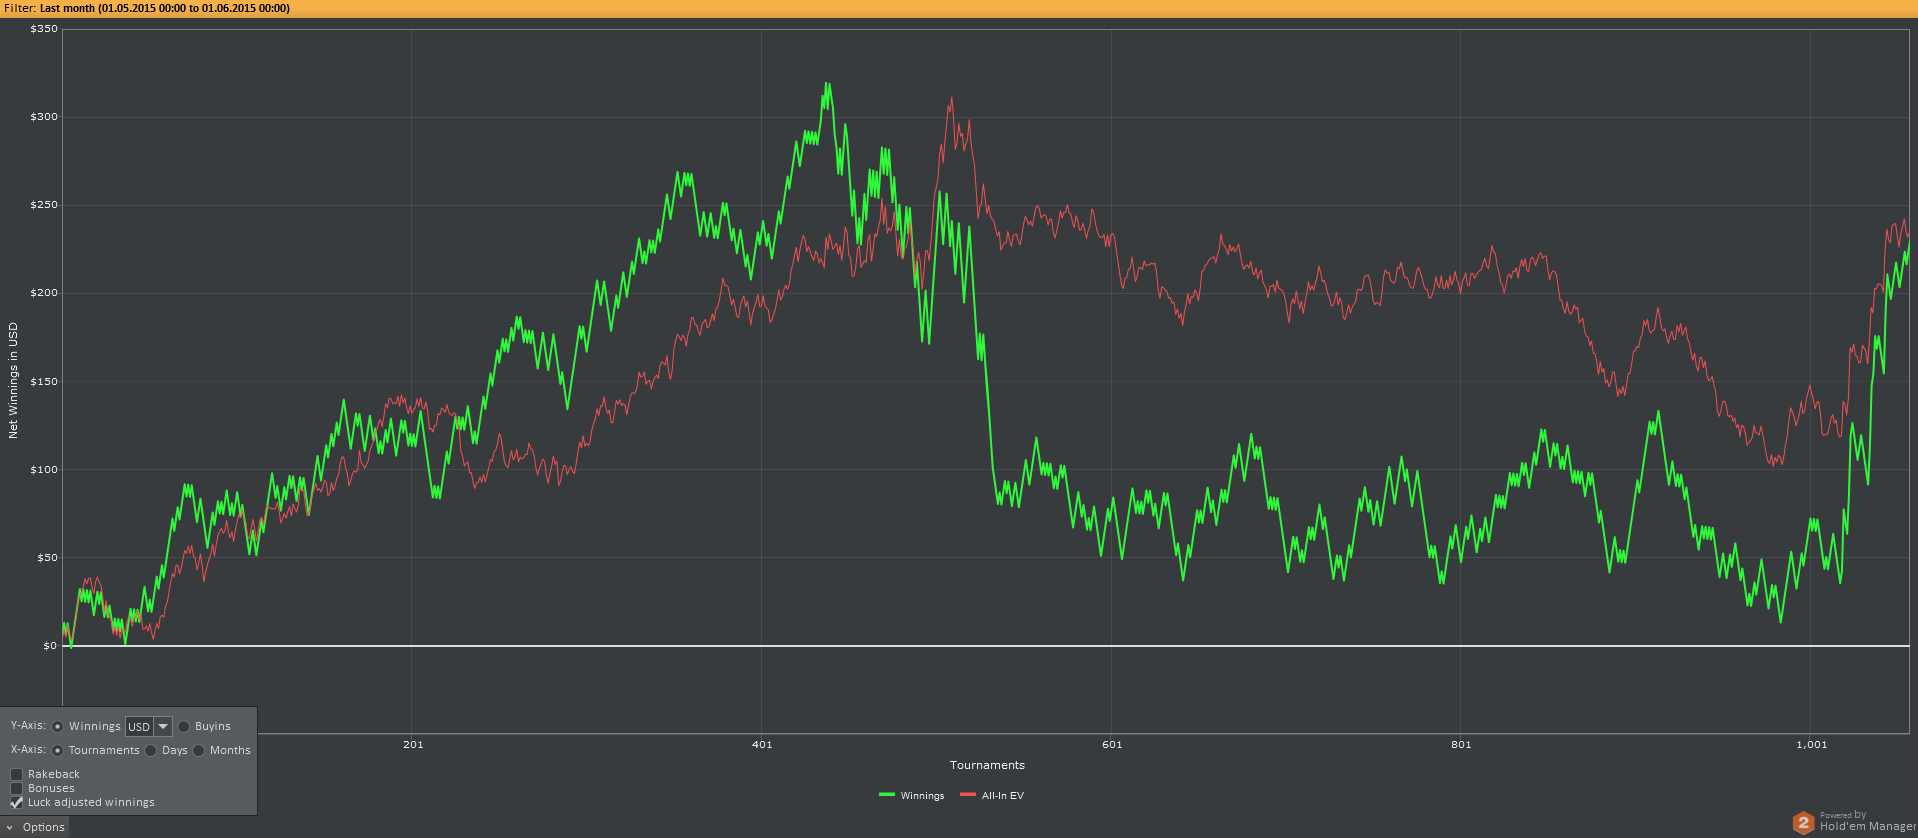Click the Hold'em Manager 2 logo icon
The height and width of the screenshot is (838, 1918).
(1803, 822)
